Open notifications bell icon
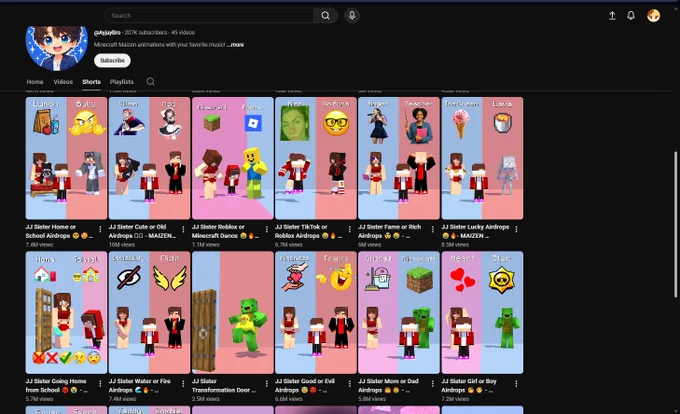The height and width of the screenshot is (414, 680). [631, 16]
